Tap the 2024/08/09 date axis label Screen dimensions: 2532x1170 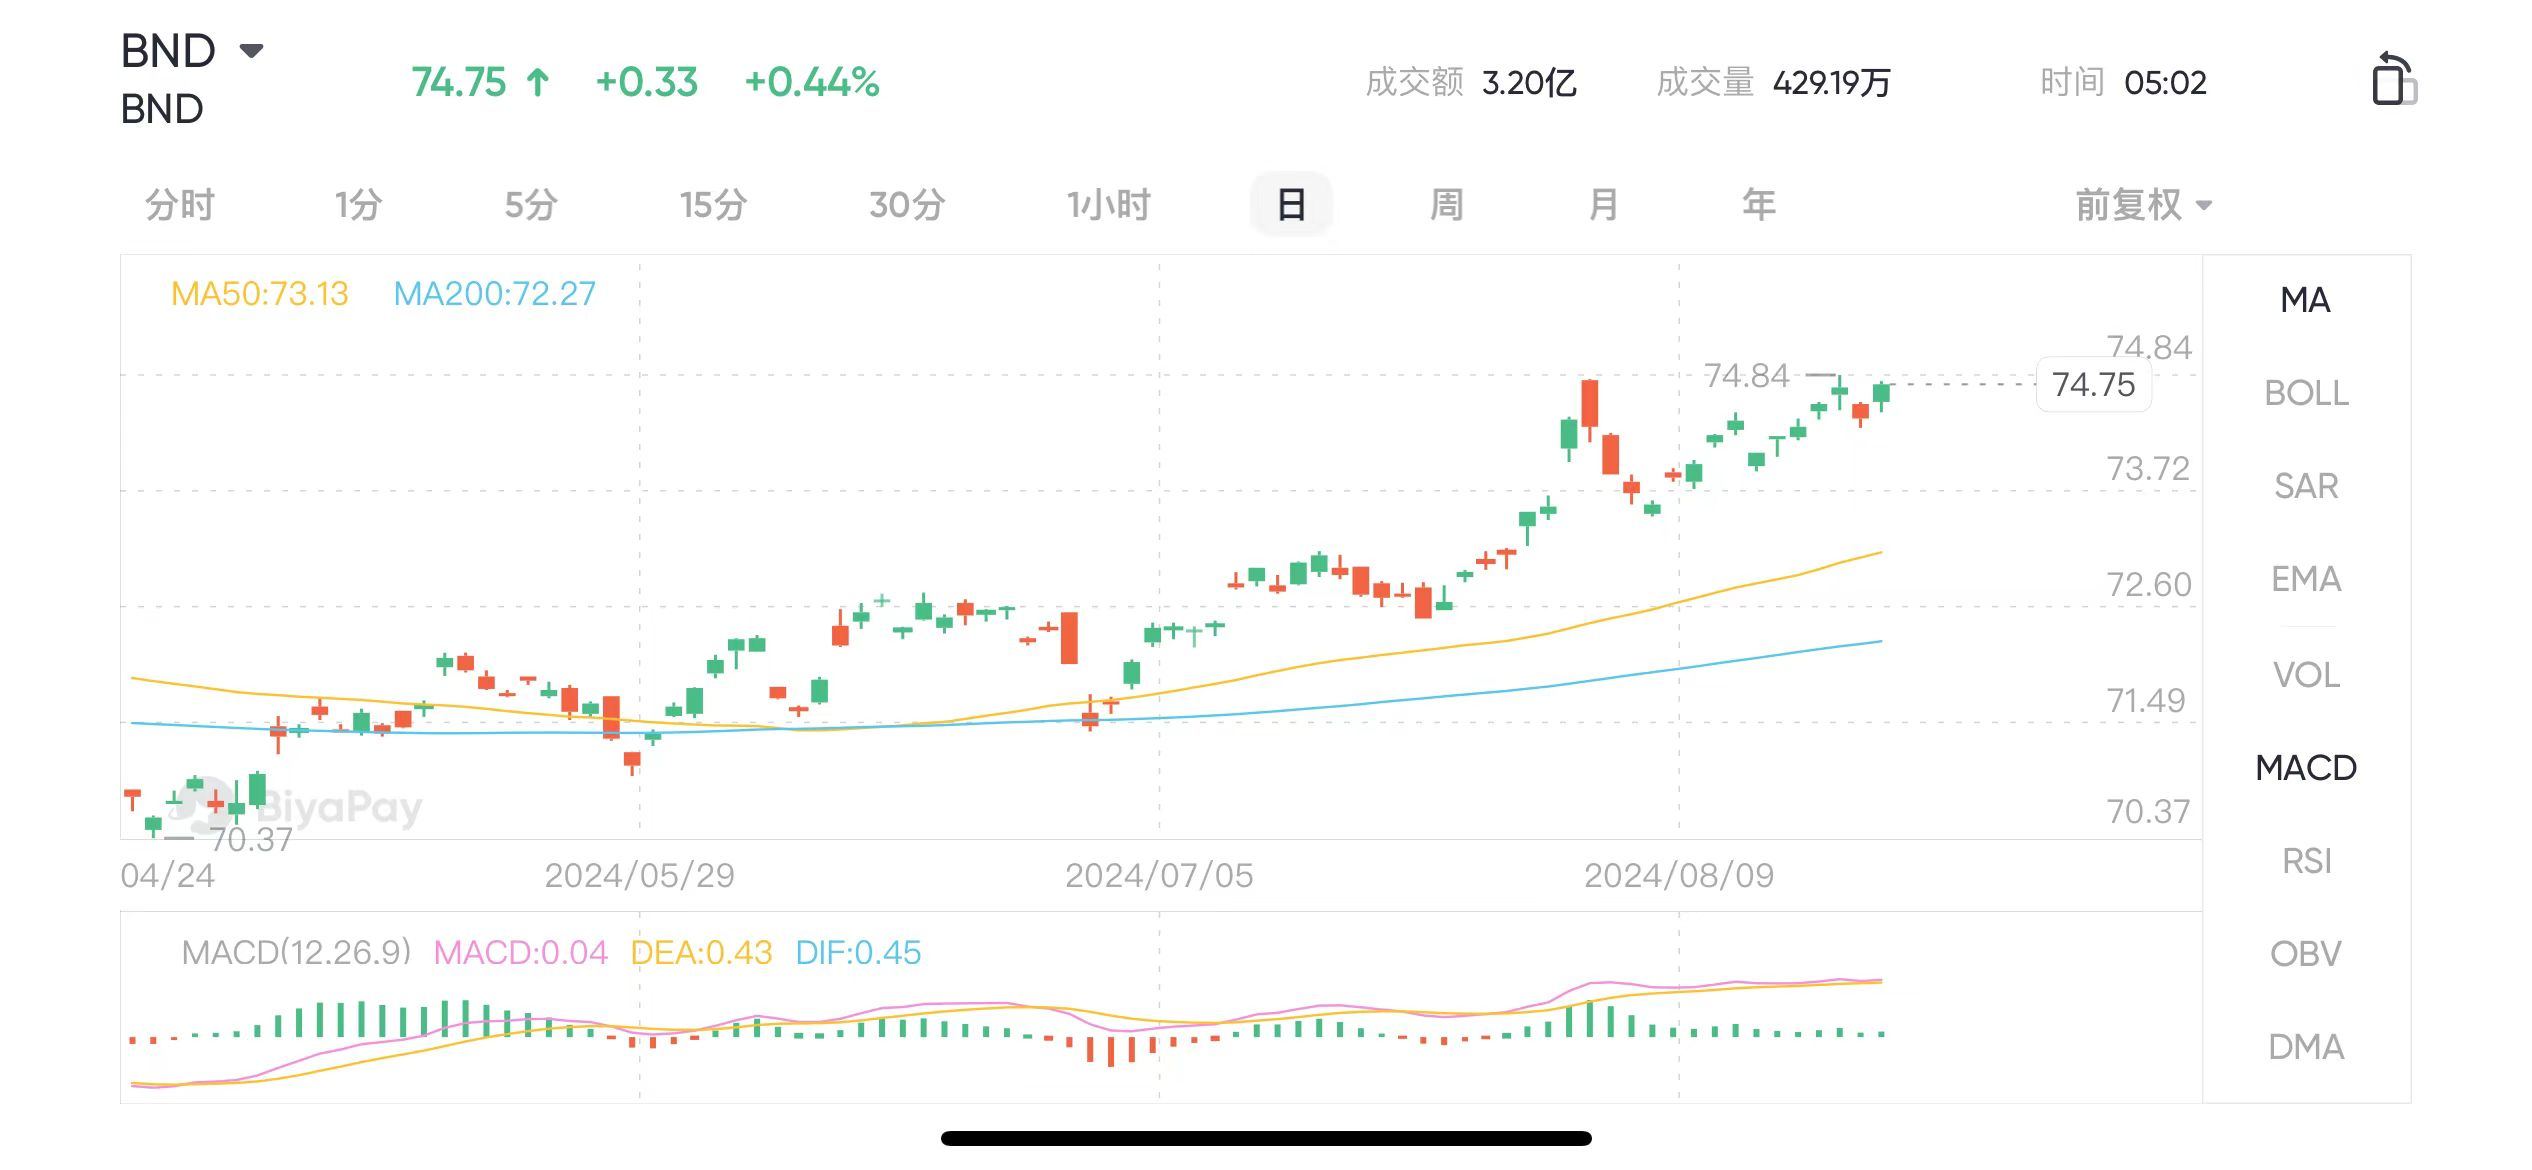point(1679,875)
